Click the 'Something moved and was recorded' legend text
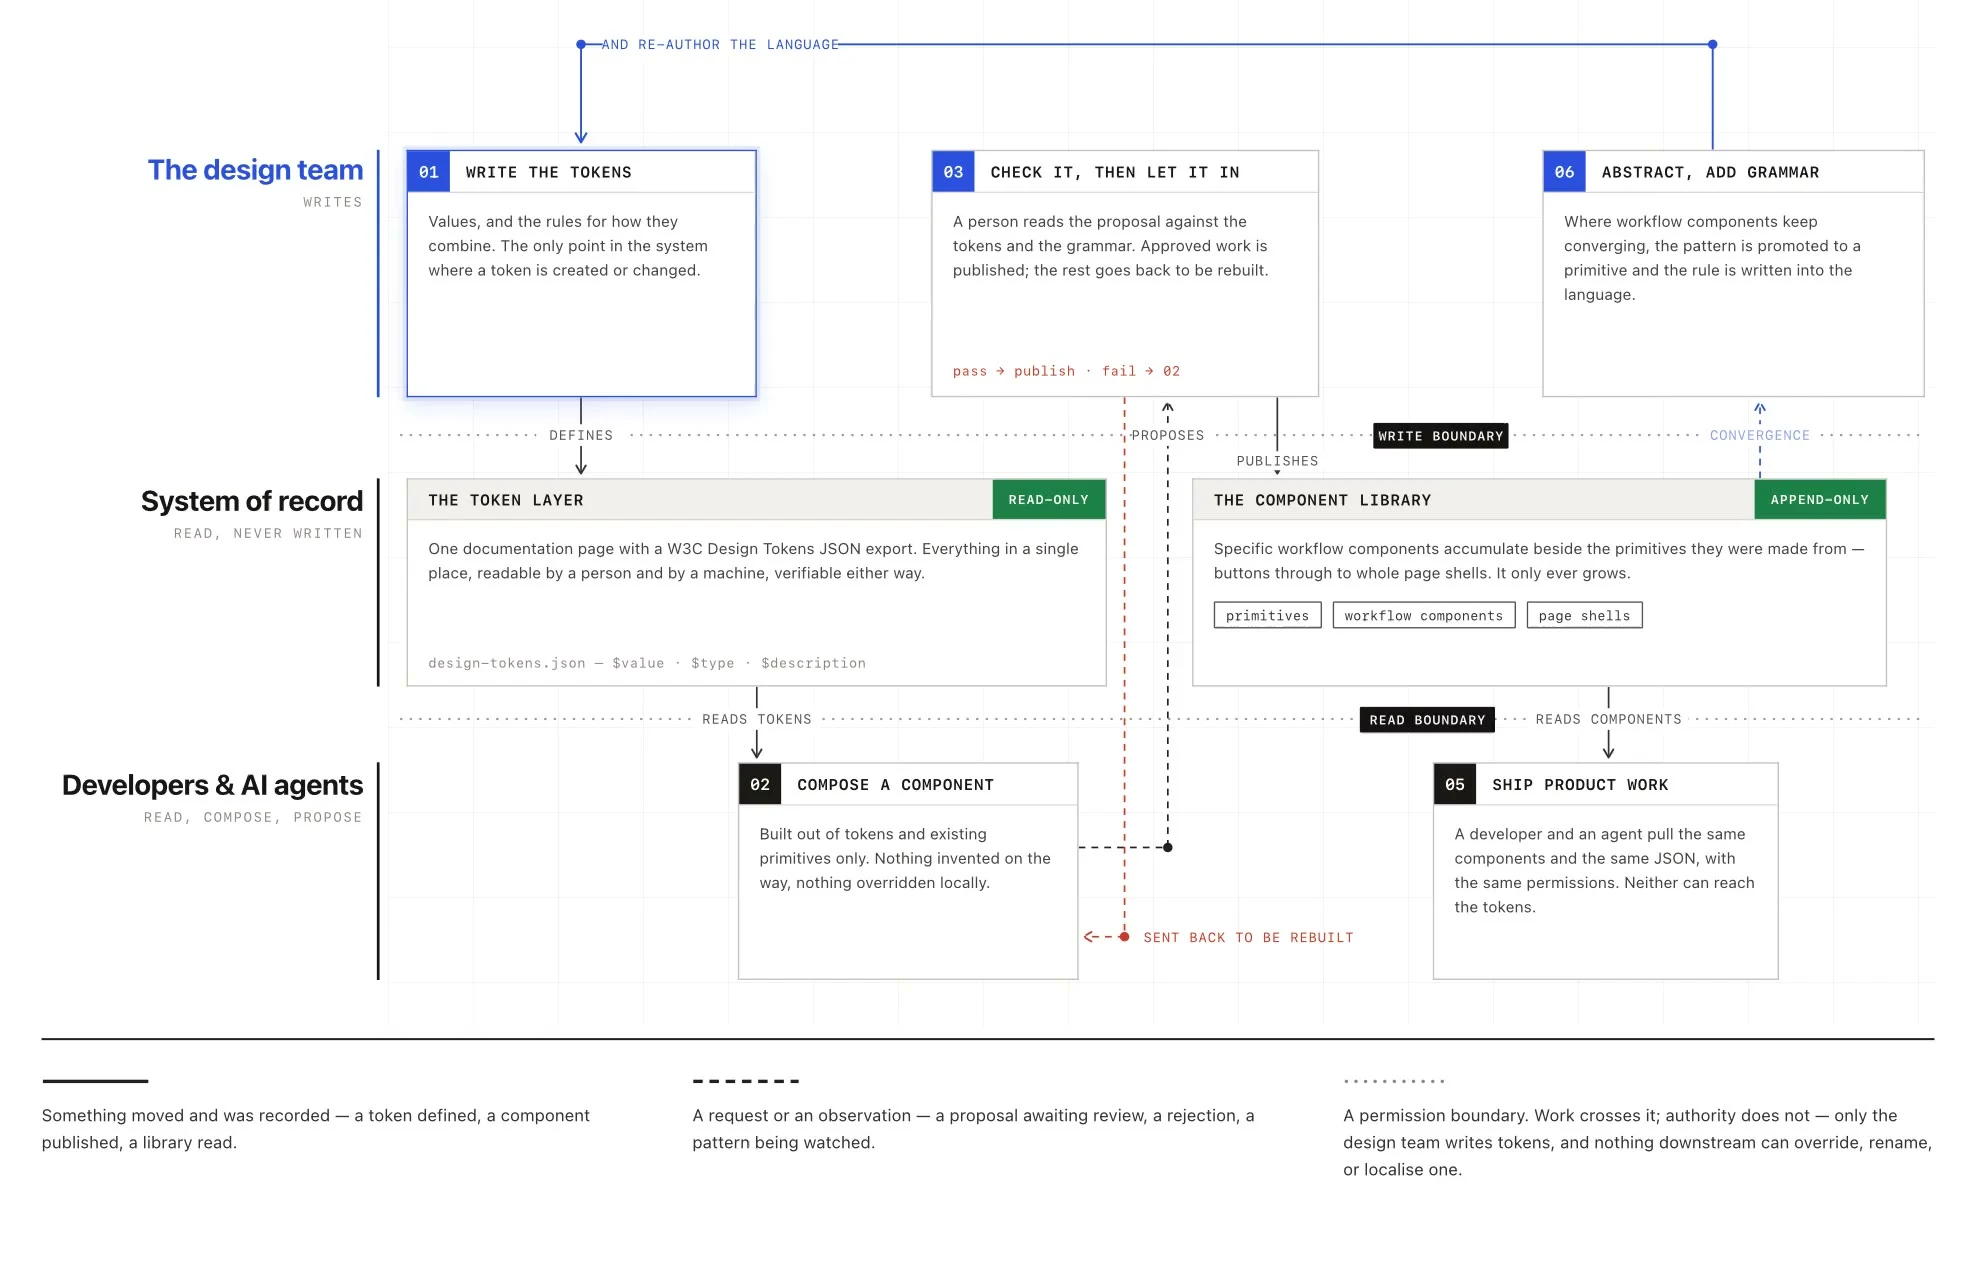 (x=316, y=1129)
